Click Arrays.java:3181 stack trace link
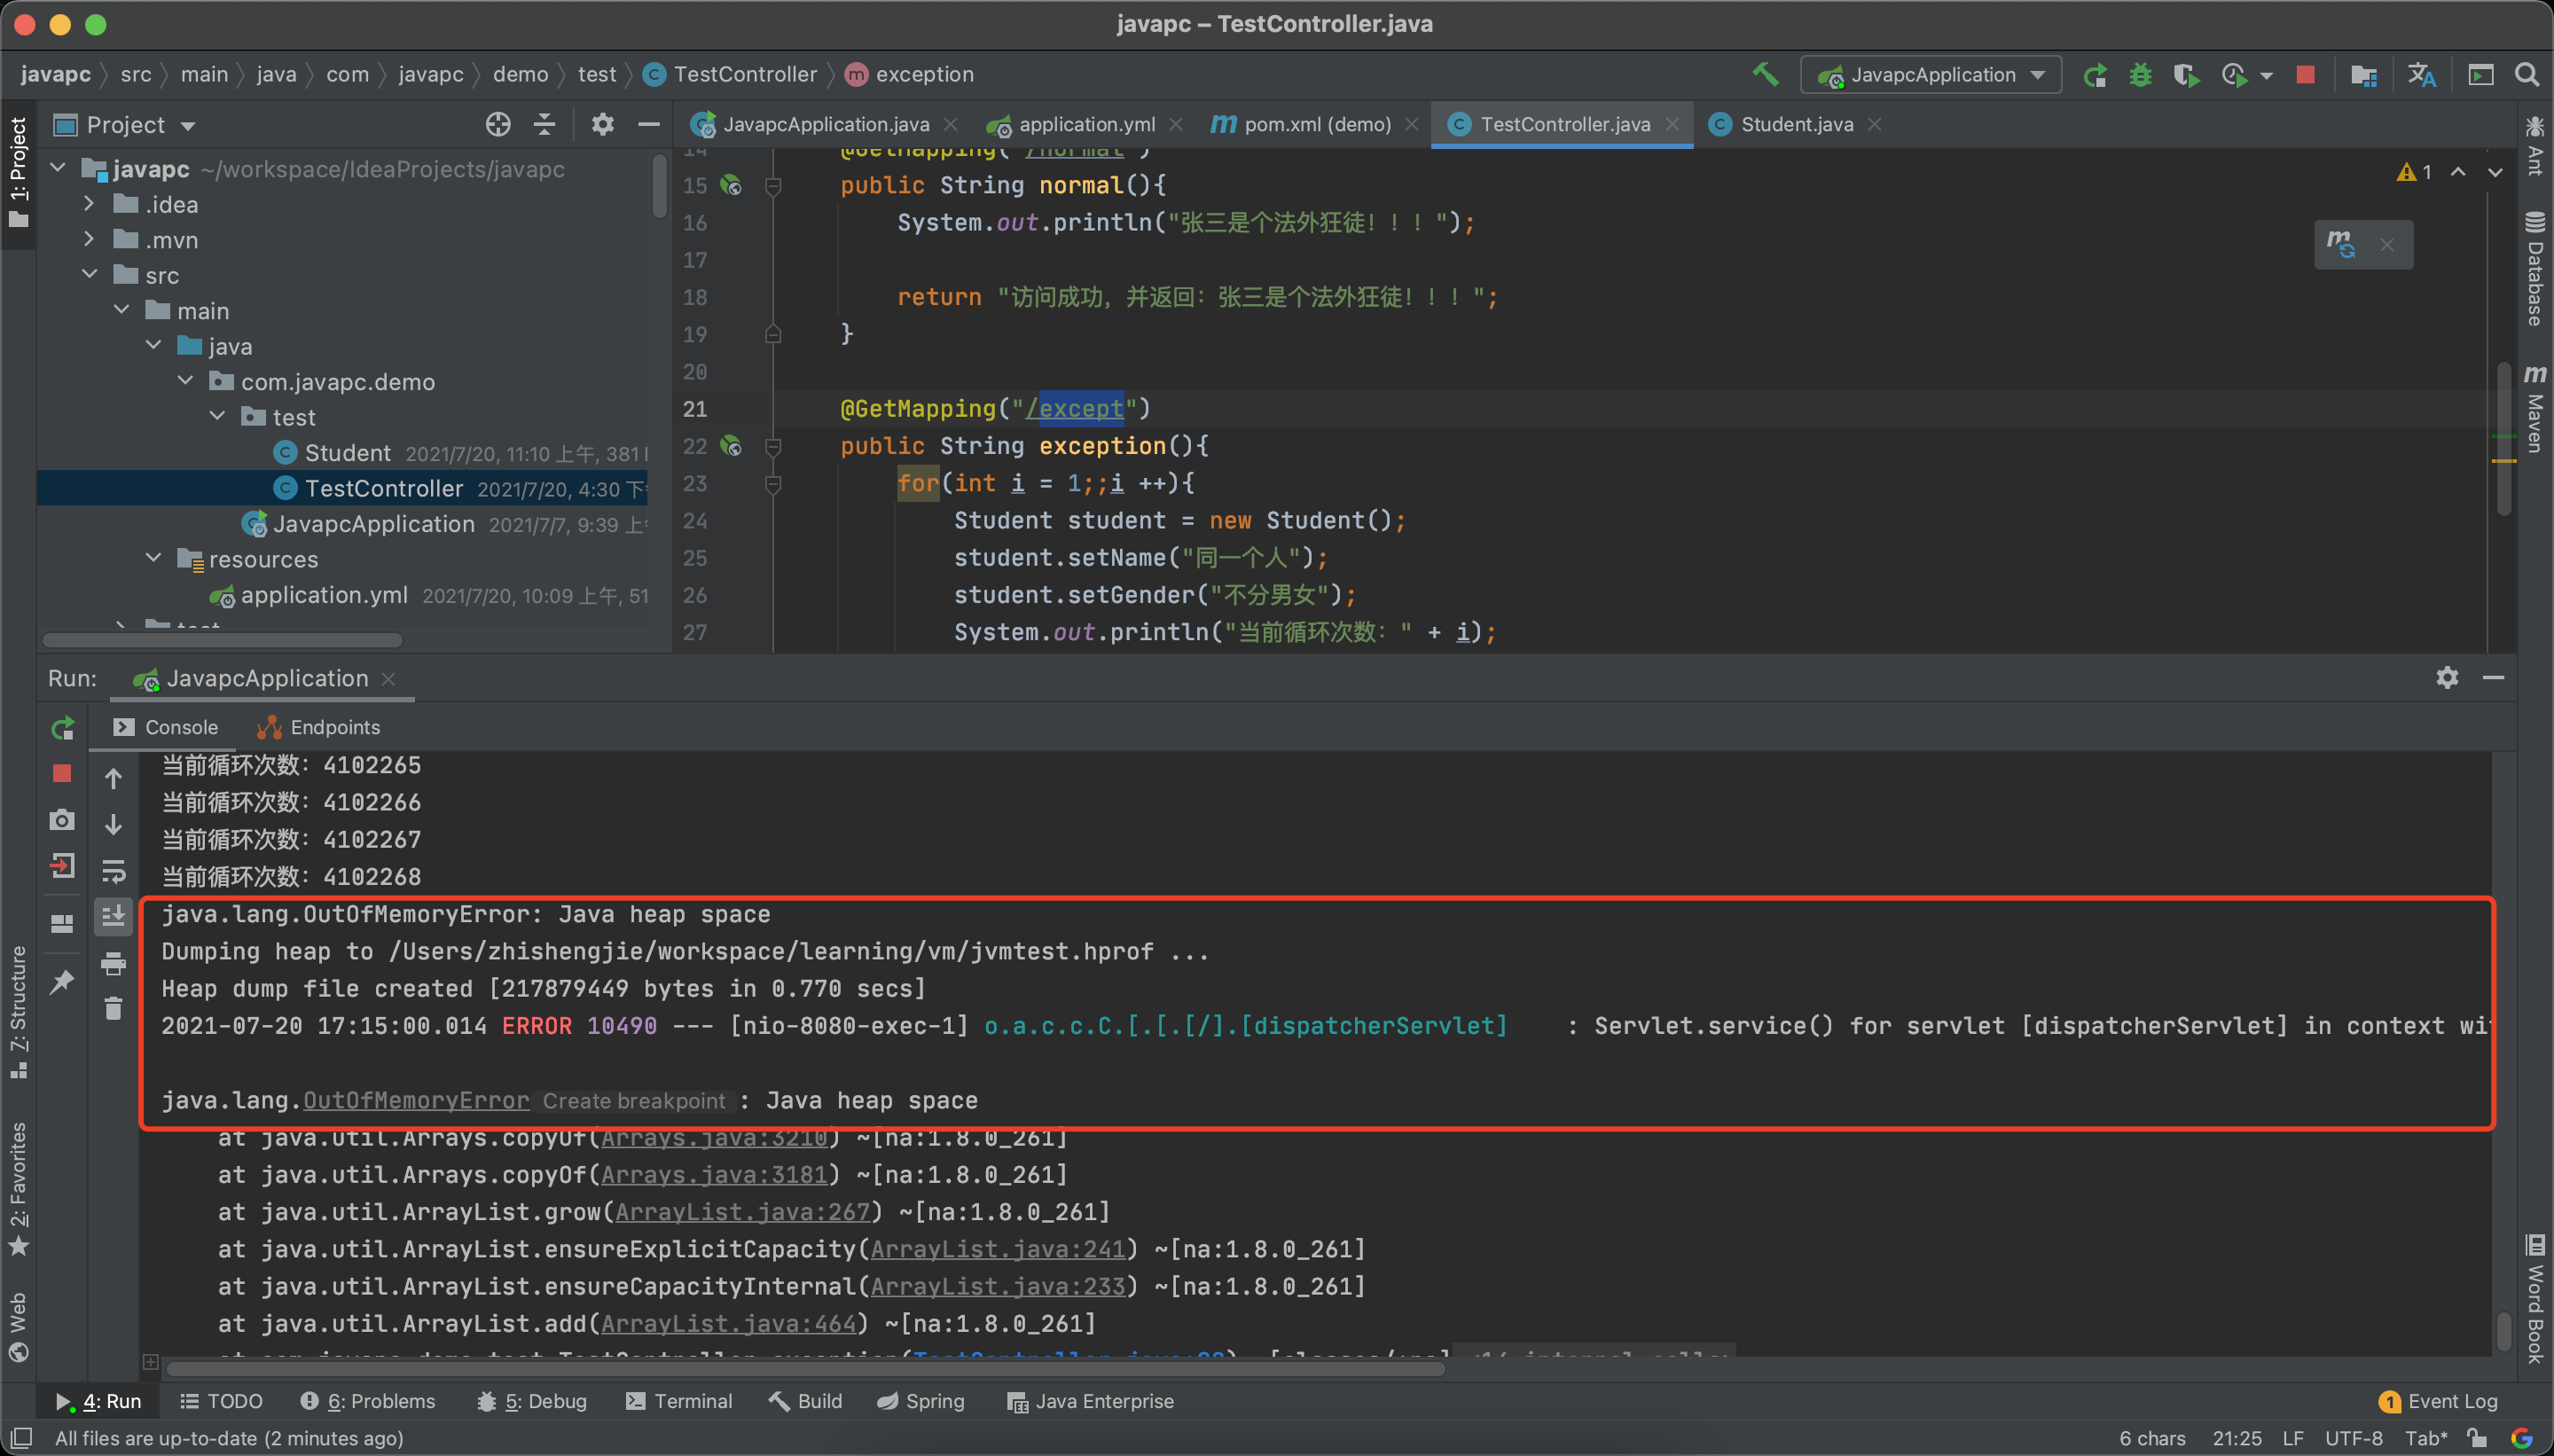2554x1456 pixels. point(713,1174)
